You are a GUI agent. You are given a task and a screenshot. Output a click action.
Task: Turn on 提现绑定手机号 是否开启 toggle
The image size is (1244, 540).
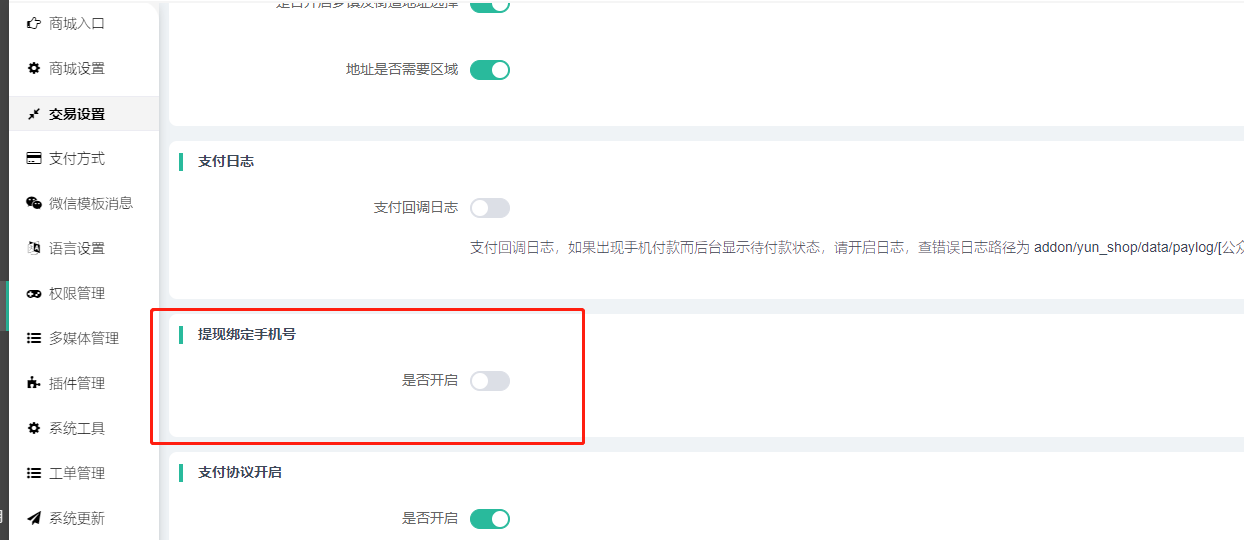[x=490, y=381]
